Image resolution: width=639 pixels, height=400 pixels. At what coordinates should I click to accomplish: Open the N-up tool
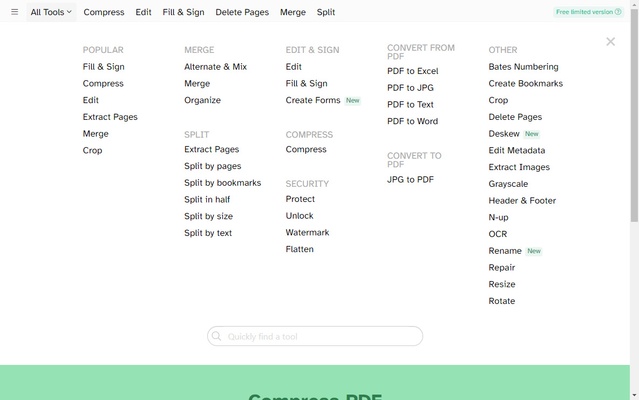498,218
